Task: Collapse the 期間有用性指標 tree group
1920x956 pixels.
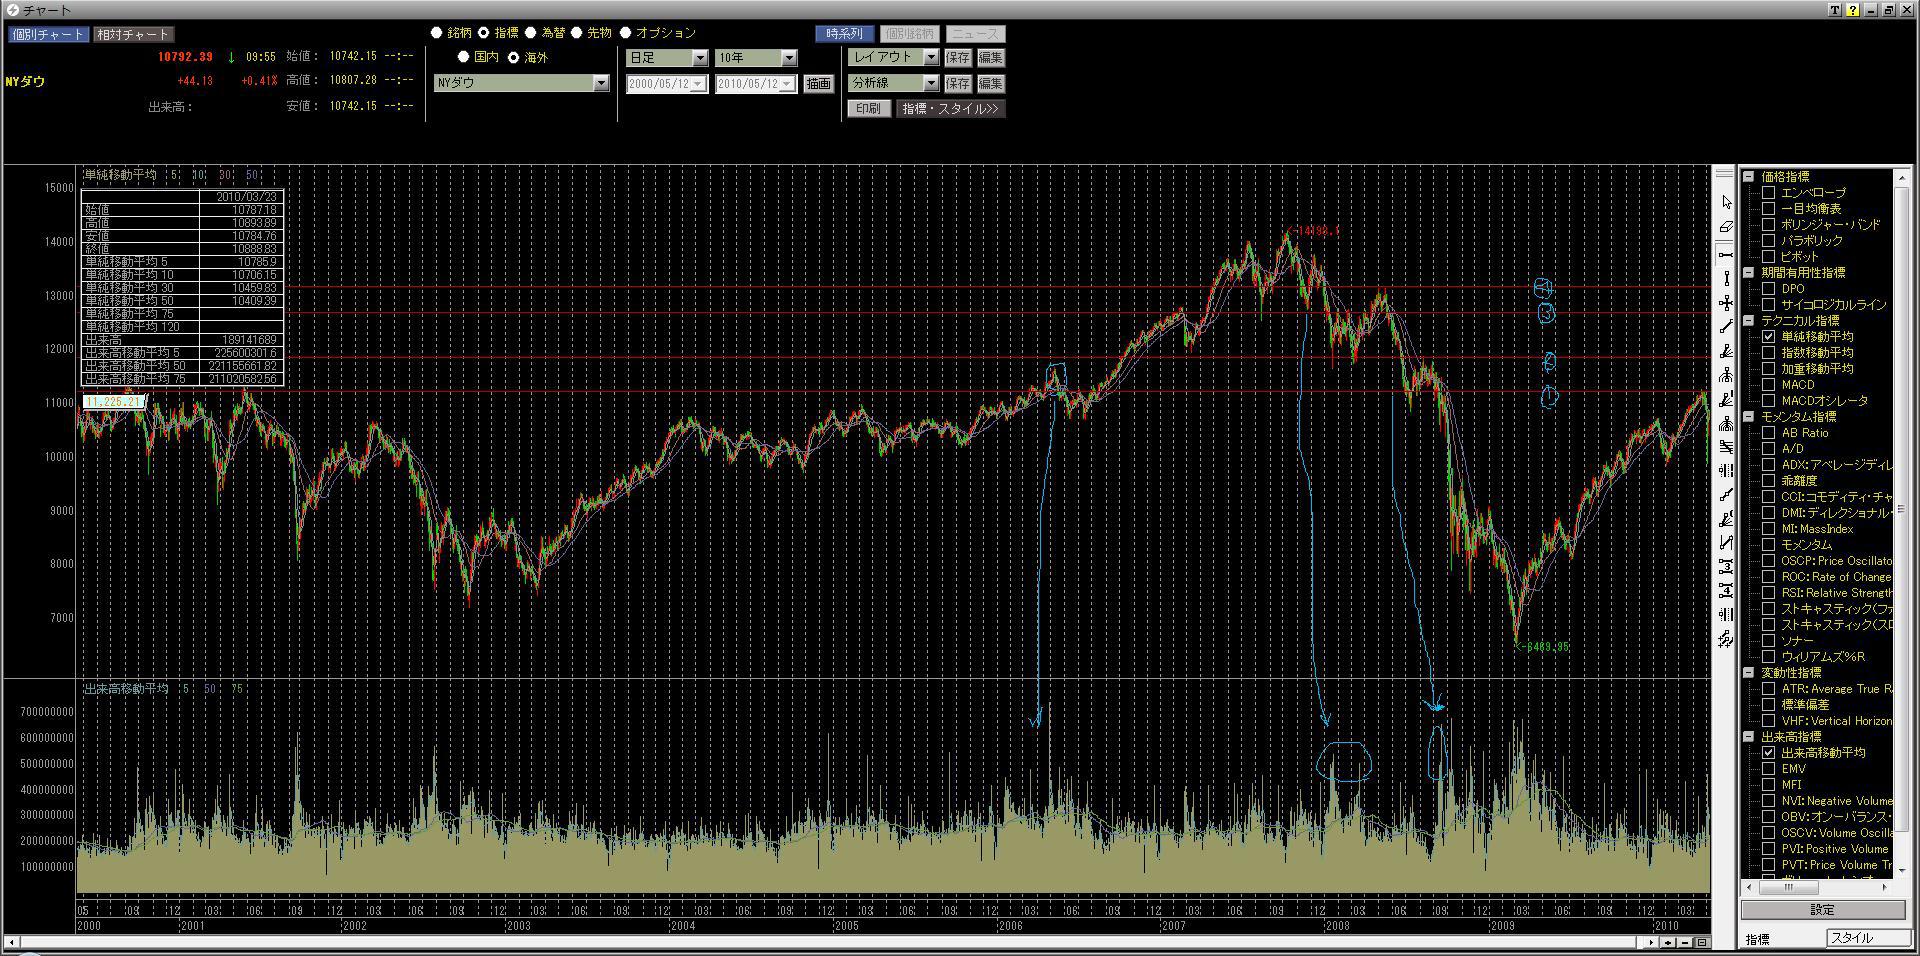Action: point(1749,273)
